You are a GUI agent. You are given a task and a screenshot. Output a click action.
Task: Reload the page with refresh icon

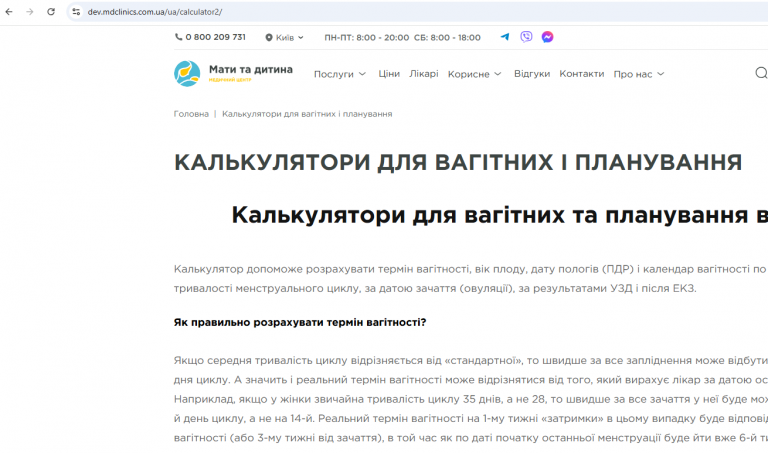tap(51, 12)
